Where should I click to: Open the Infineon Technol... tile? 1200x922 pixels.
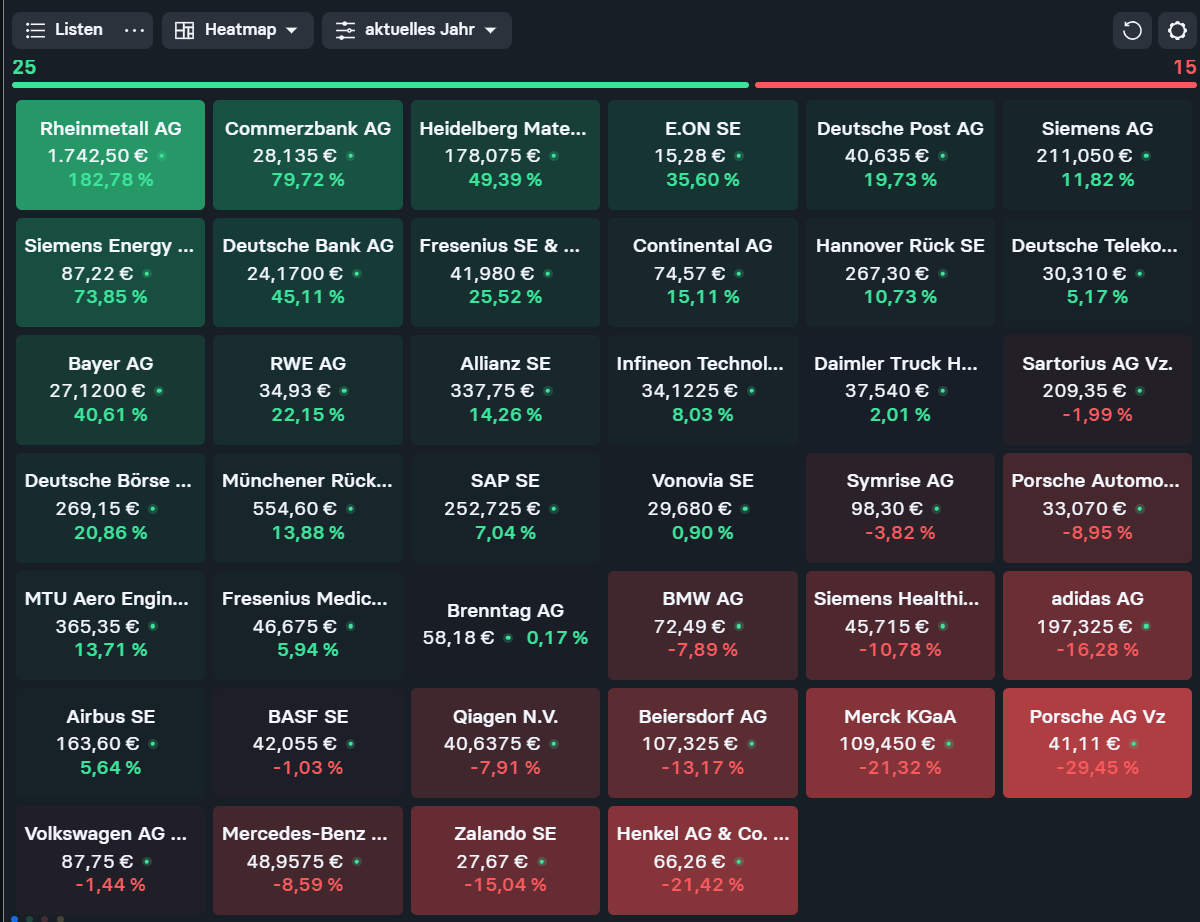pyautogui.click(x=703, y=390)
